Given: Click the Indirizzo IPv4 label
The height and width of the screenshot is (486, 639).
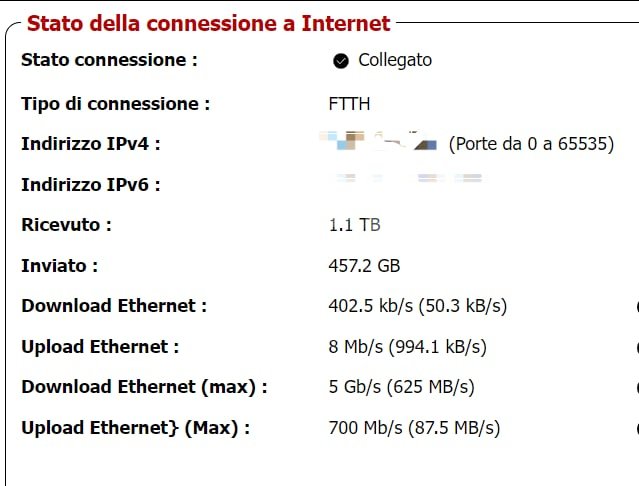Looking at the screenshot, I should (91, 144).
